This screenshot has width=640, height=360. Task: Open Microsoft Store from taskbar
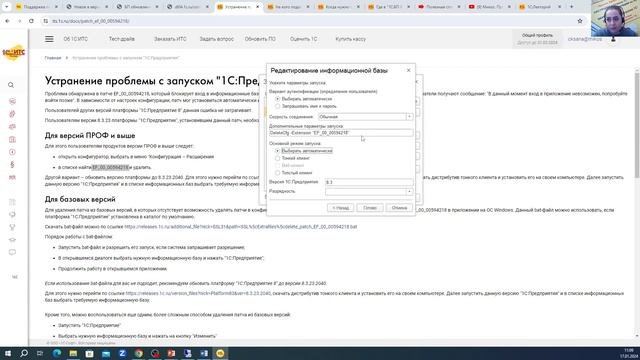89,353
